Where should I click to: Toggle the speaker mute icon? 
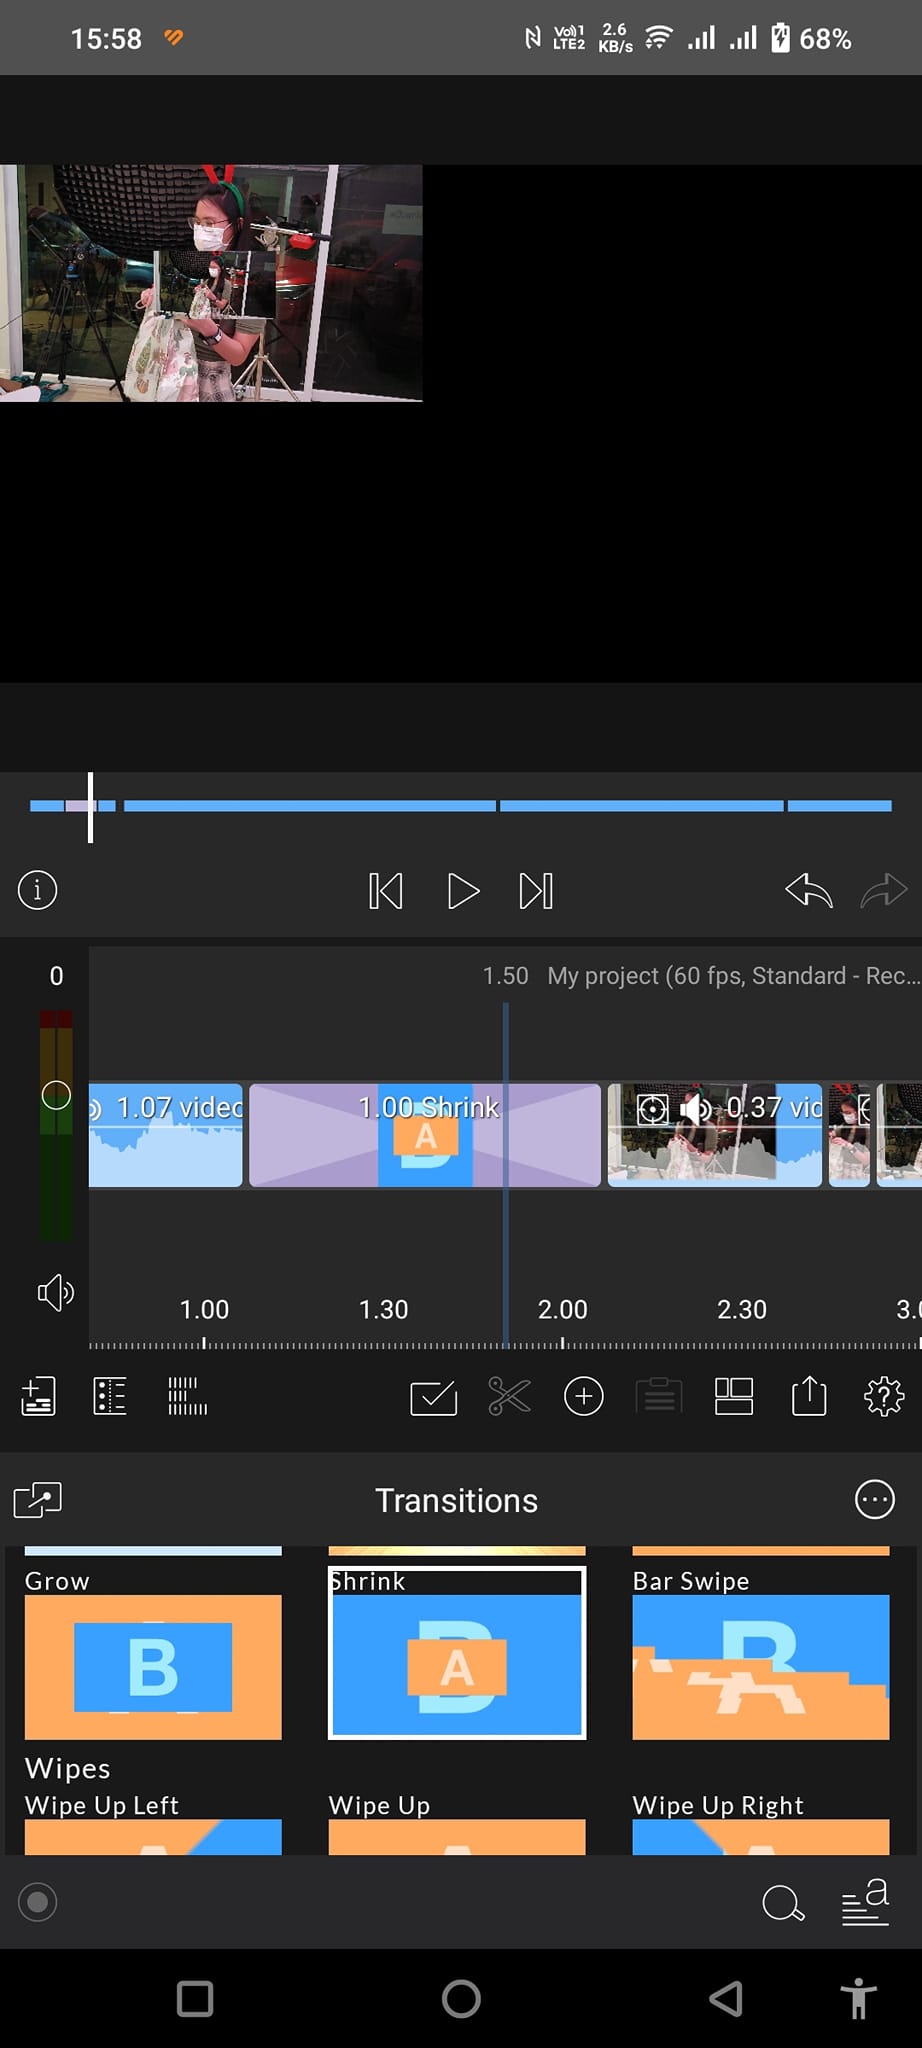[x=56, y=1293]
